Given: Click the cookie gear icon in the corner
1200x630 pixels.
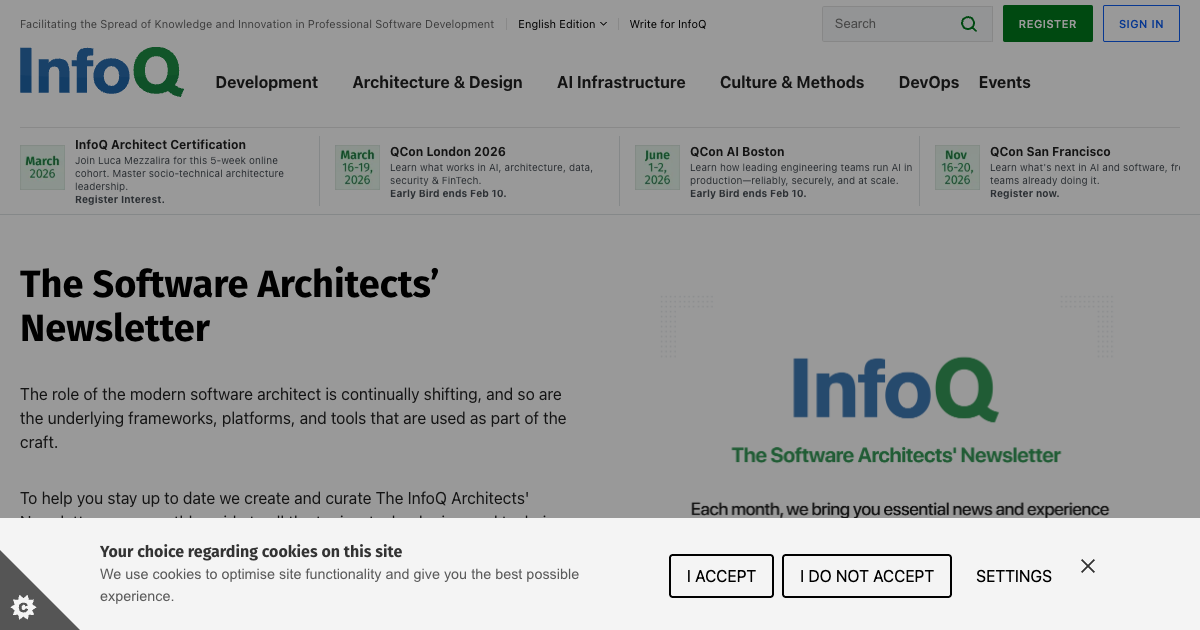Looking at the screenshot, I should (x=25, y=607).
